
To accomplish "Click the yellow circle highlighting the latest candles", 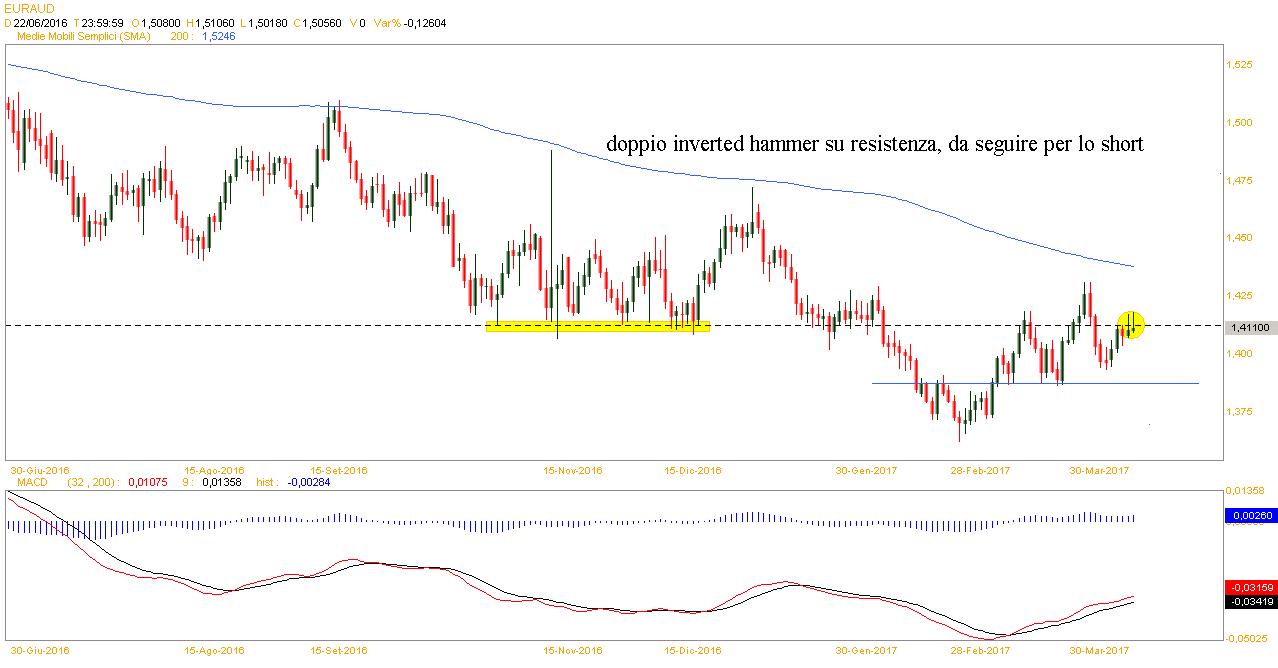I will pos(1130,323).
